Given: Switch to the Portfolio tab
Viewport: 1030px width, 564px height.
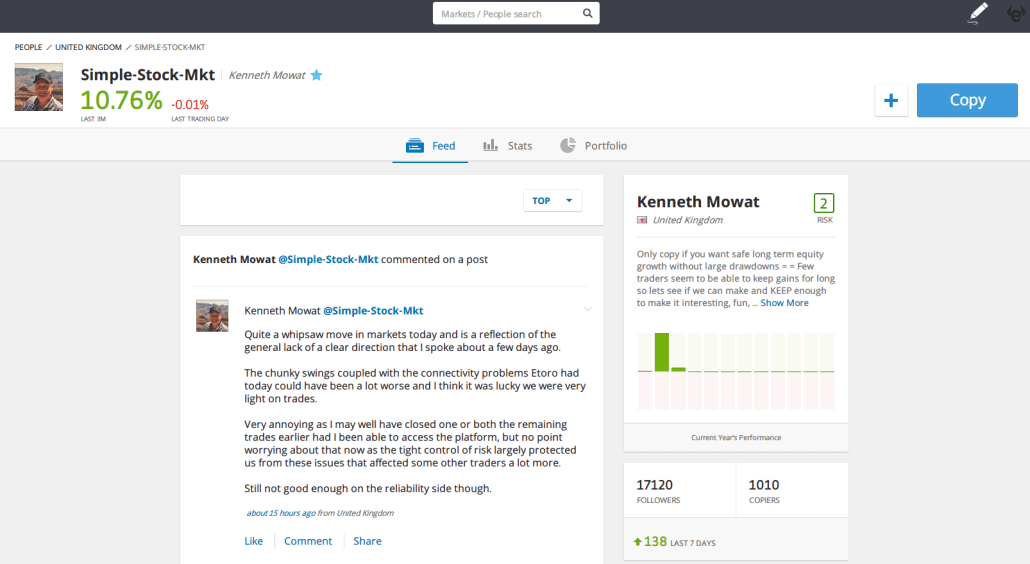Looking at the screenshot, I should tap(594, 146).
